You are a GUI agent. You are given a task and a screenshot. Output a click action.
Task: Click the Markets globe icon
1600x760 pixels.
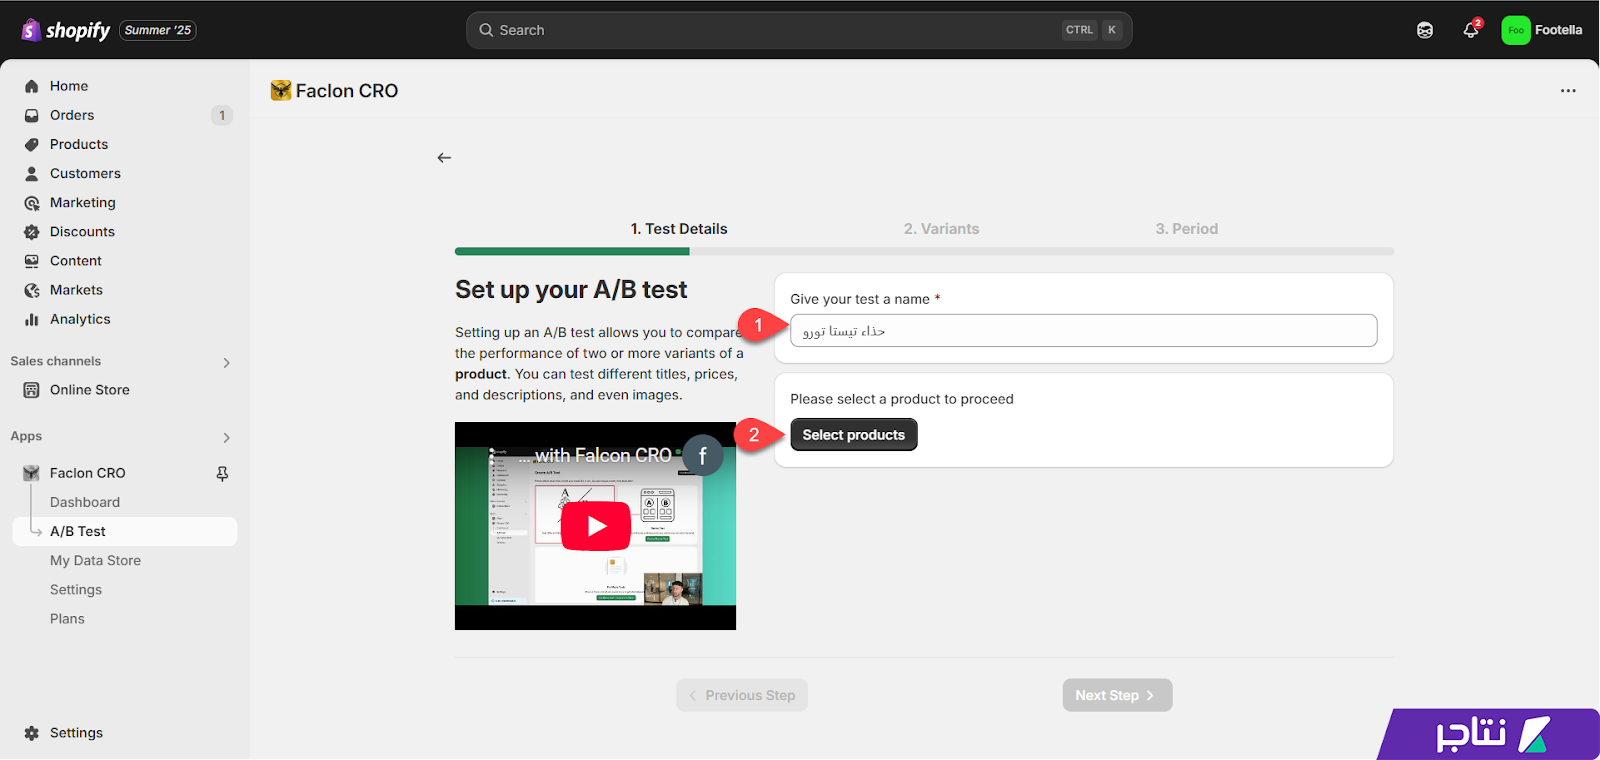(x=32, y=290)
